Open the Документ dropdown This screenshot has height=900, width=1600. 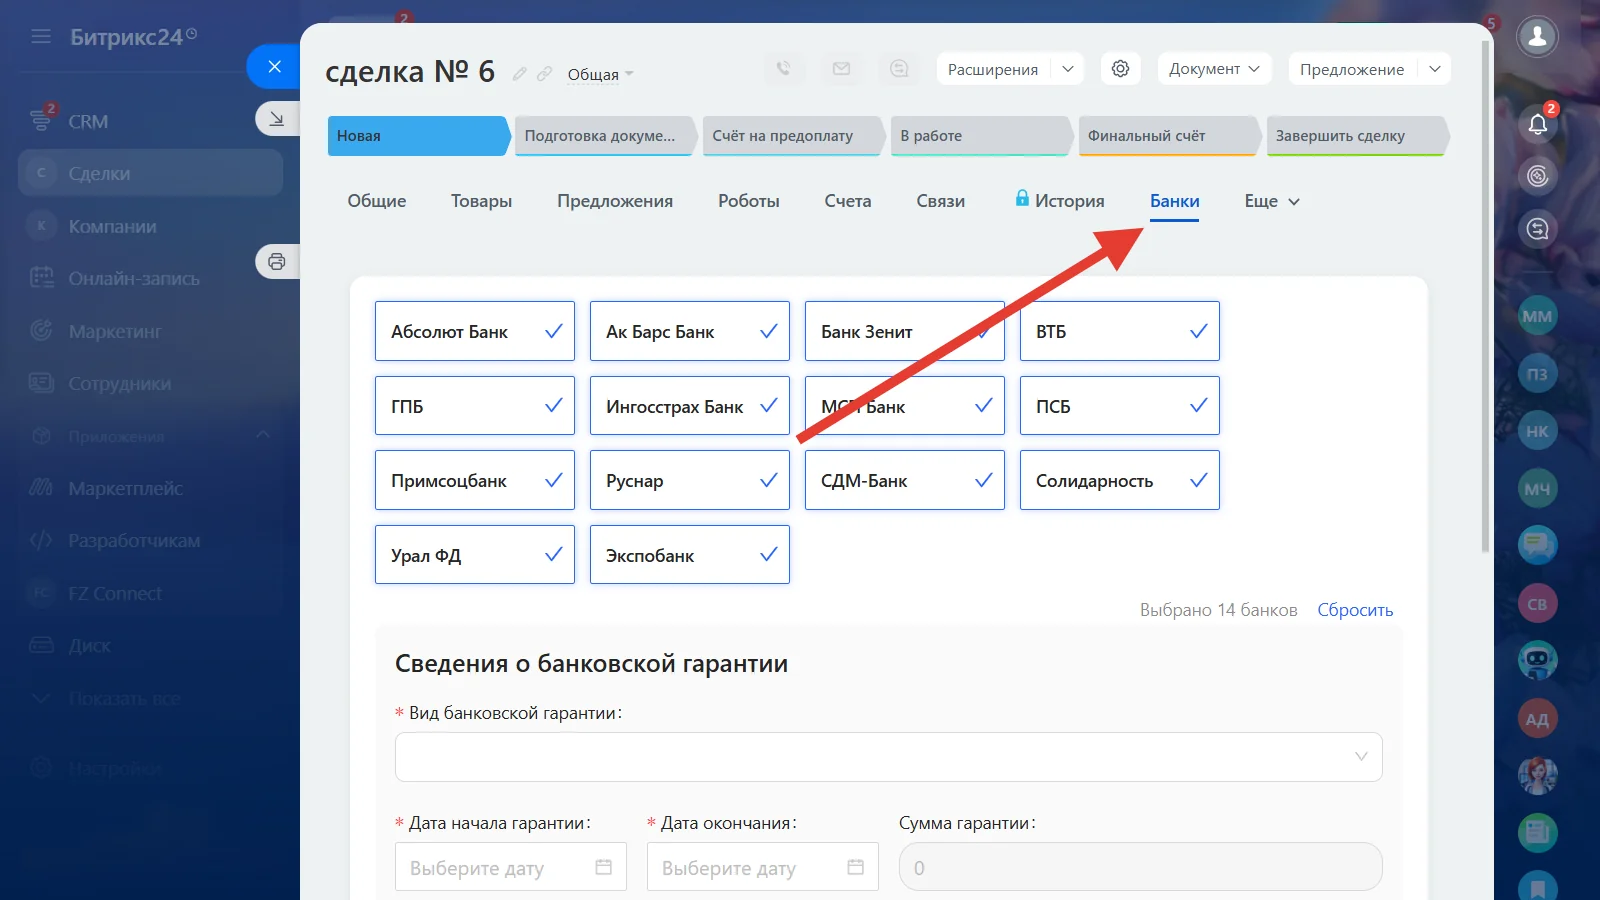(1214, 69)
